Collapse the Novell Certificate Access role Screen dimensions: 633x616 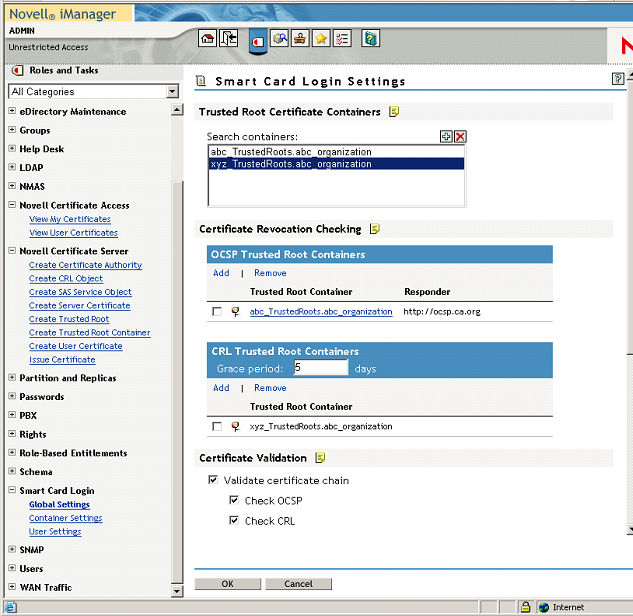[13, 205]
